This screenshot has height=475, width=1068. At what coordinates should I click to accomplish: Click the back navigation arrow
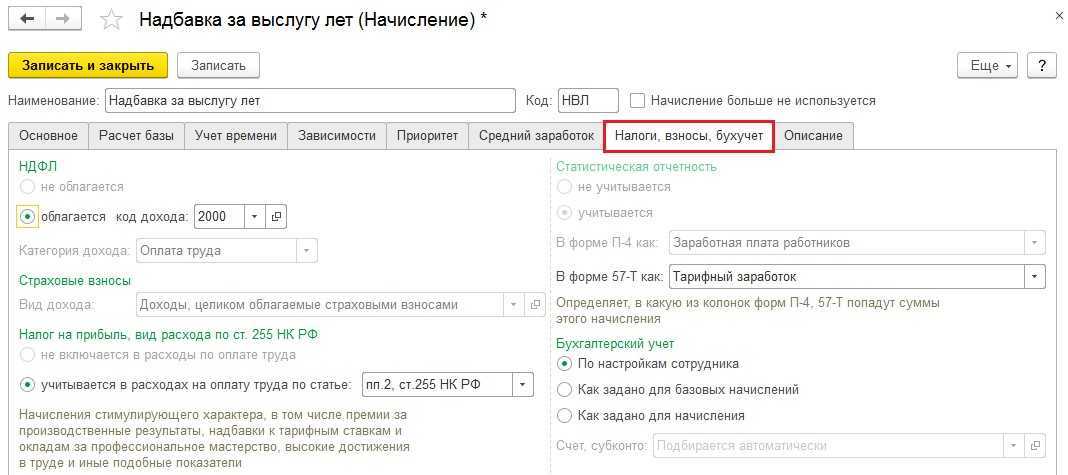tap(28, 19)
